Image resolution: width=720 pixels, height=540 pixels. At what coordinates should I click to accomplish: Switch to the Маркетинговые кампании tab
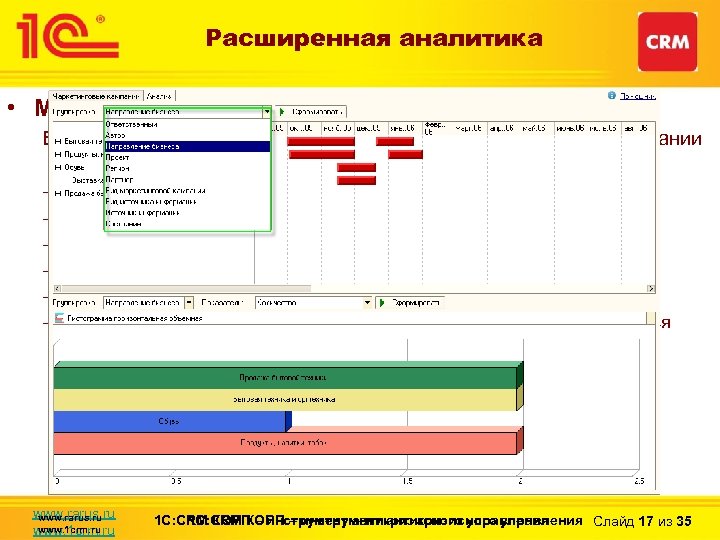96,96
